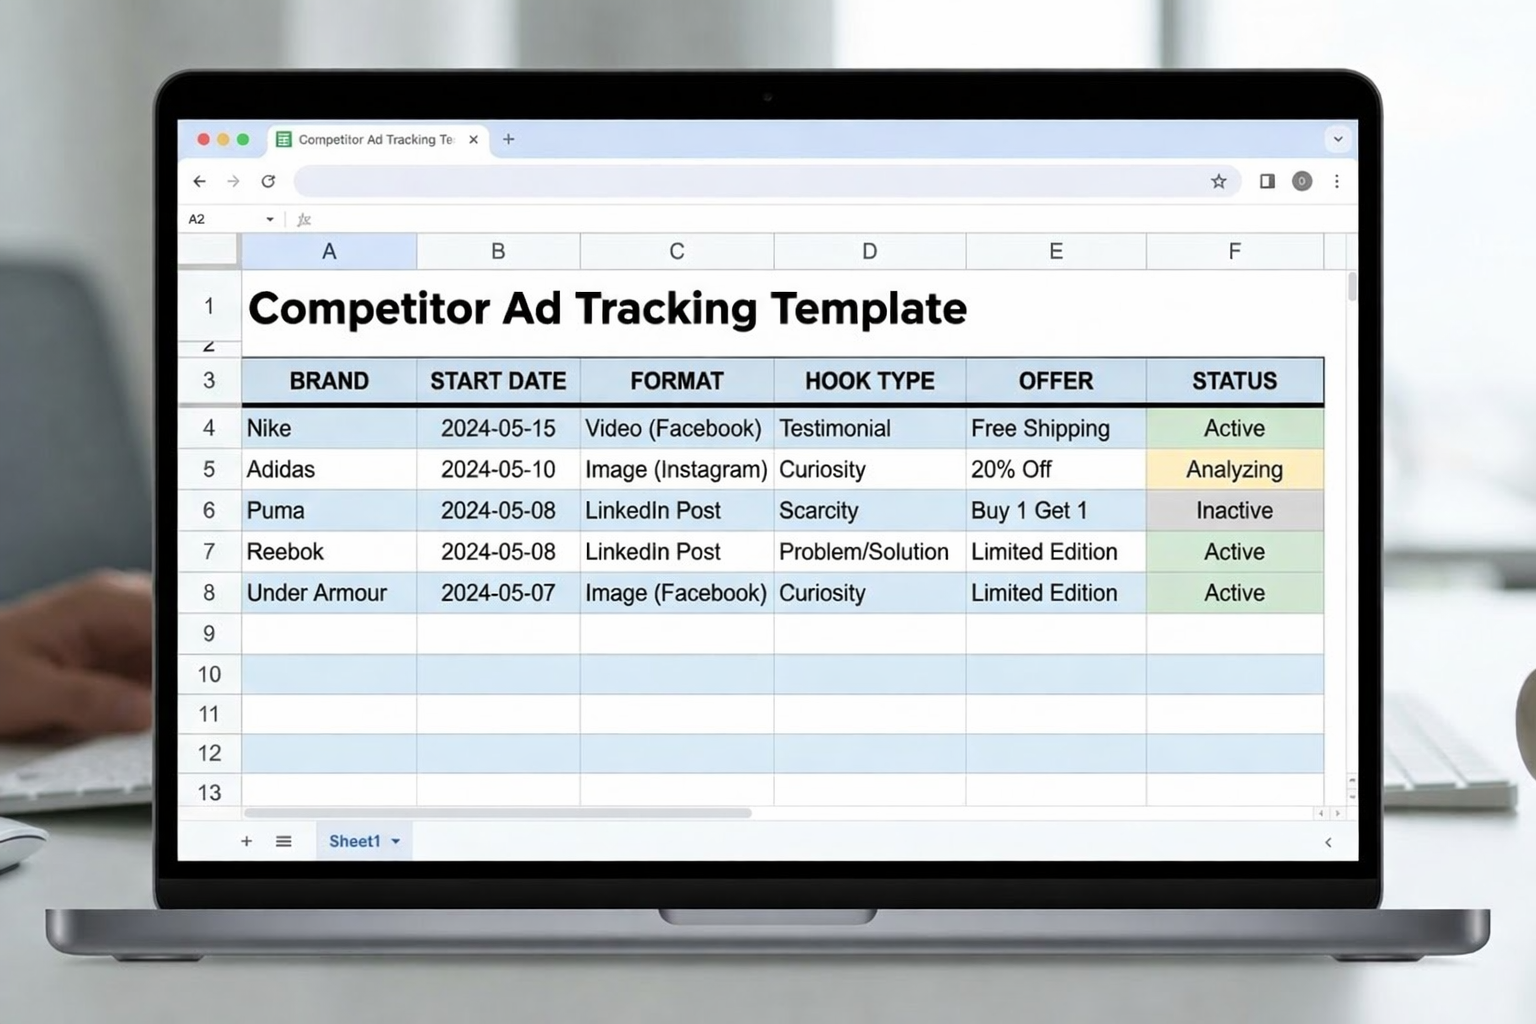Screen dimensions: 1536x1024
Task: Open the all sheets list icon
Action: point(284,841)
